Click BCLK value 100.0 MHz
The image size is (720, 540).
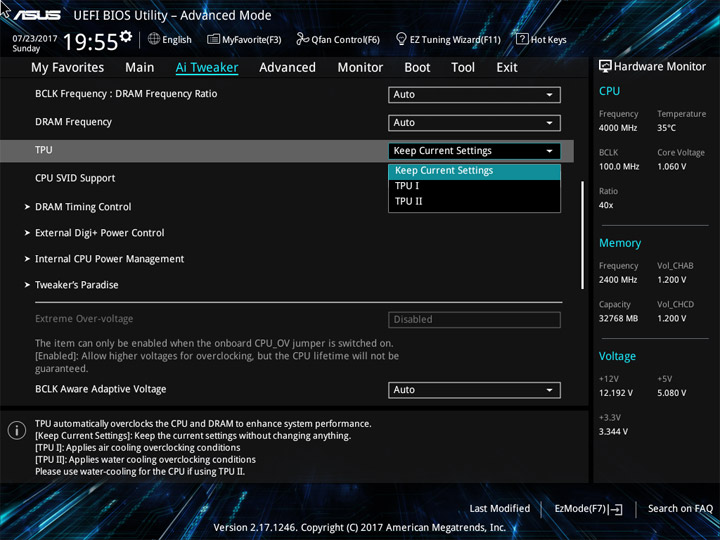tap(619, 167)
